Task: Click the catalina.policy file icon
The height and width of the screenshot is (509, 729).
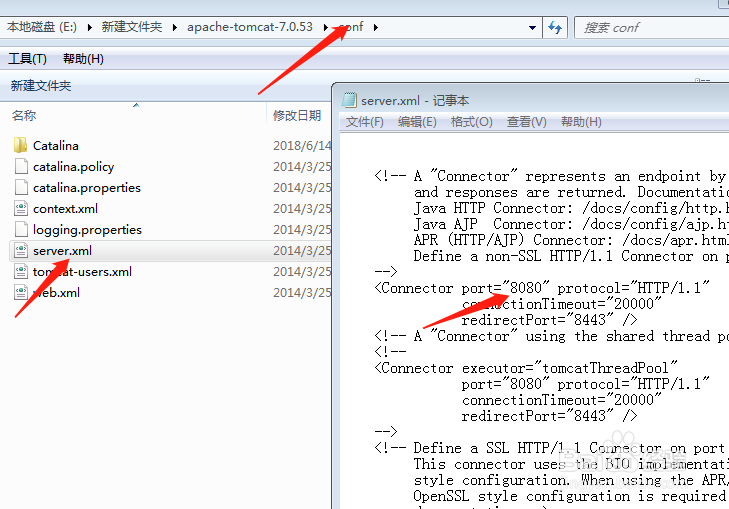Action: click(20, 166)
